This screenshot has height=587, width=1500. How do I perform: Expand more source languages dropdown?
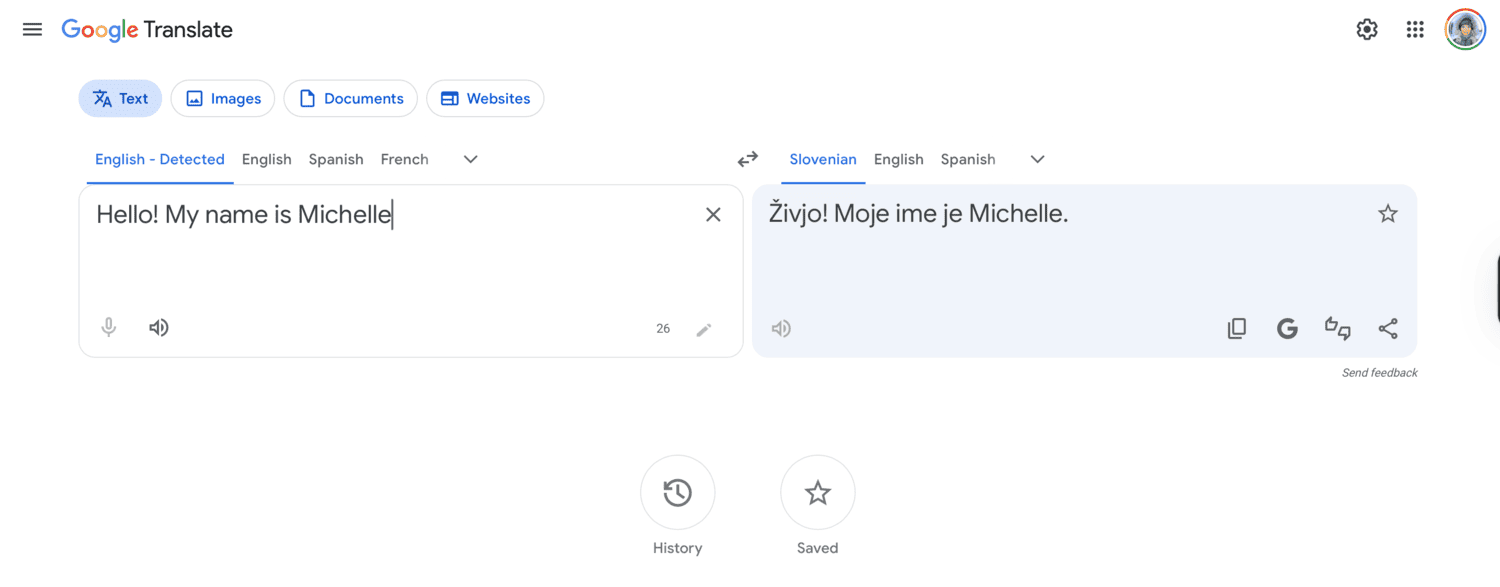tap(471, 159)
